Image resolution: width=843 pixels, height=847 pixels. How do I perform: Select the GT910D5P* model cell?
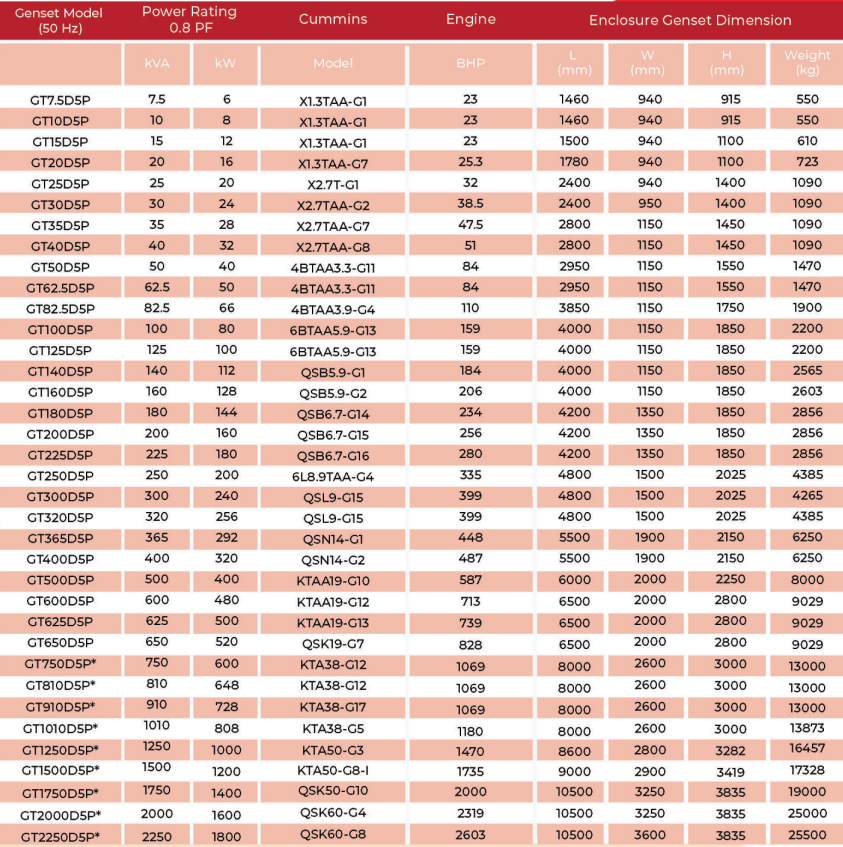point(60,707)
